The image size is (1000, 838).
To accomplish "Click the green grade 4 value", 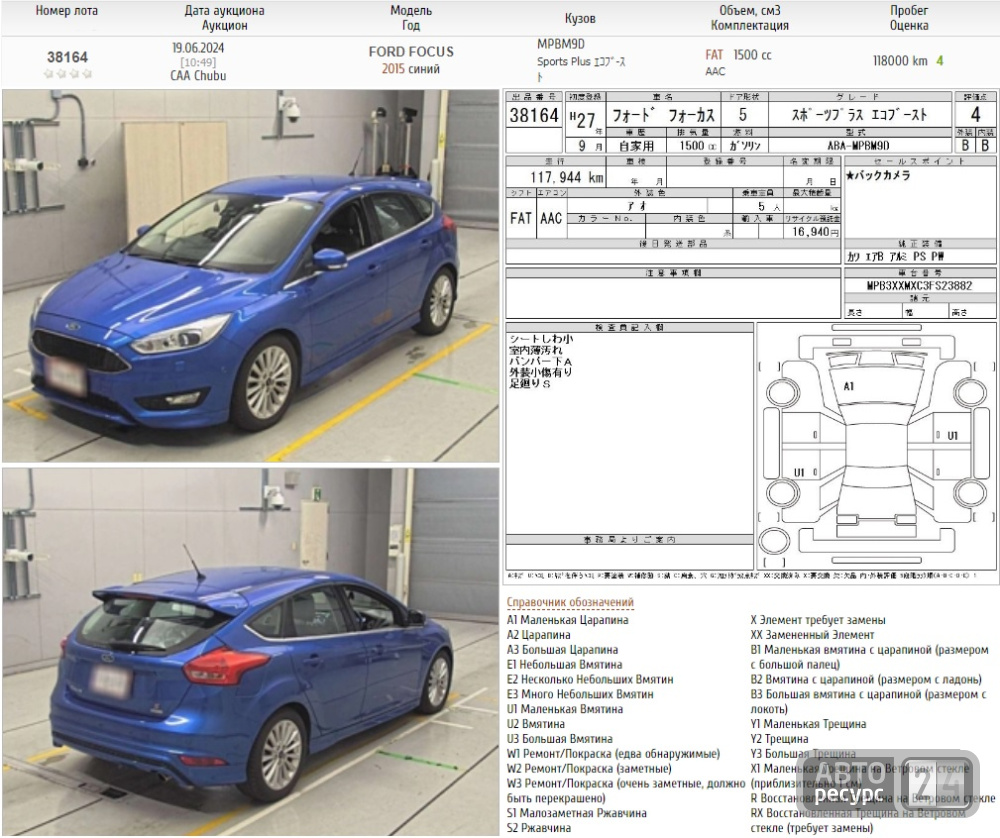I will point(939,61).
